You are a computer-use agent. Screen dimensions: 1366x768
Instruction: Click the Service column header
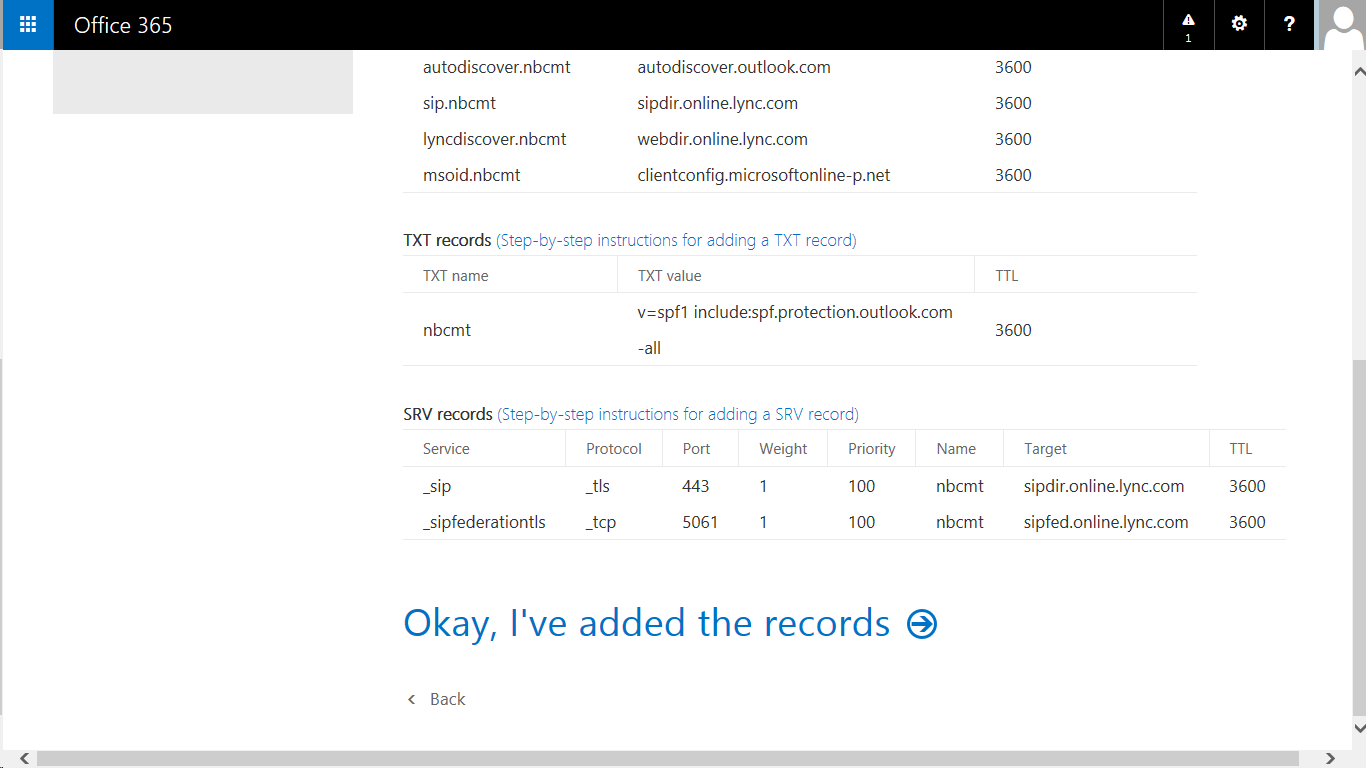tap(446, 449)
